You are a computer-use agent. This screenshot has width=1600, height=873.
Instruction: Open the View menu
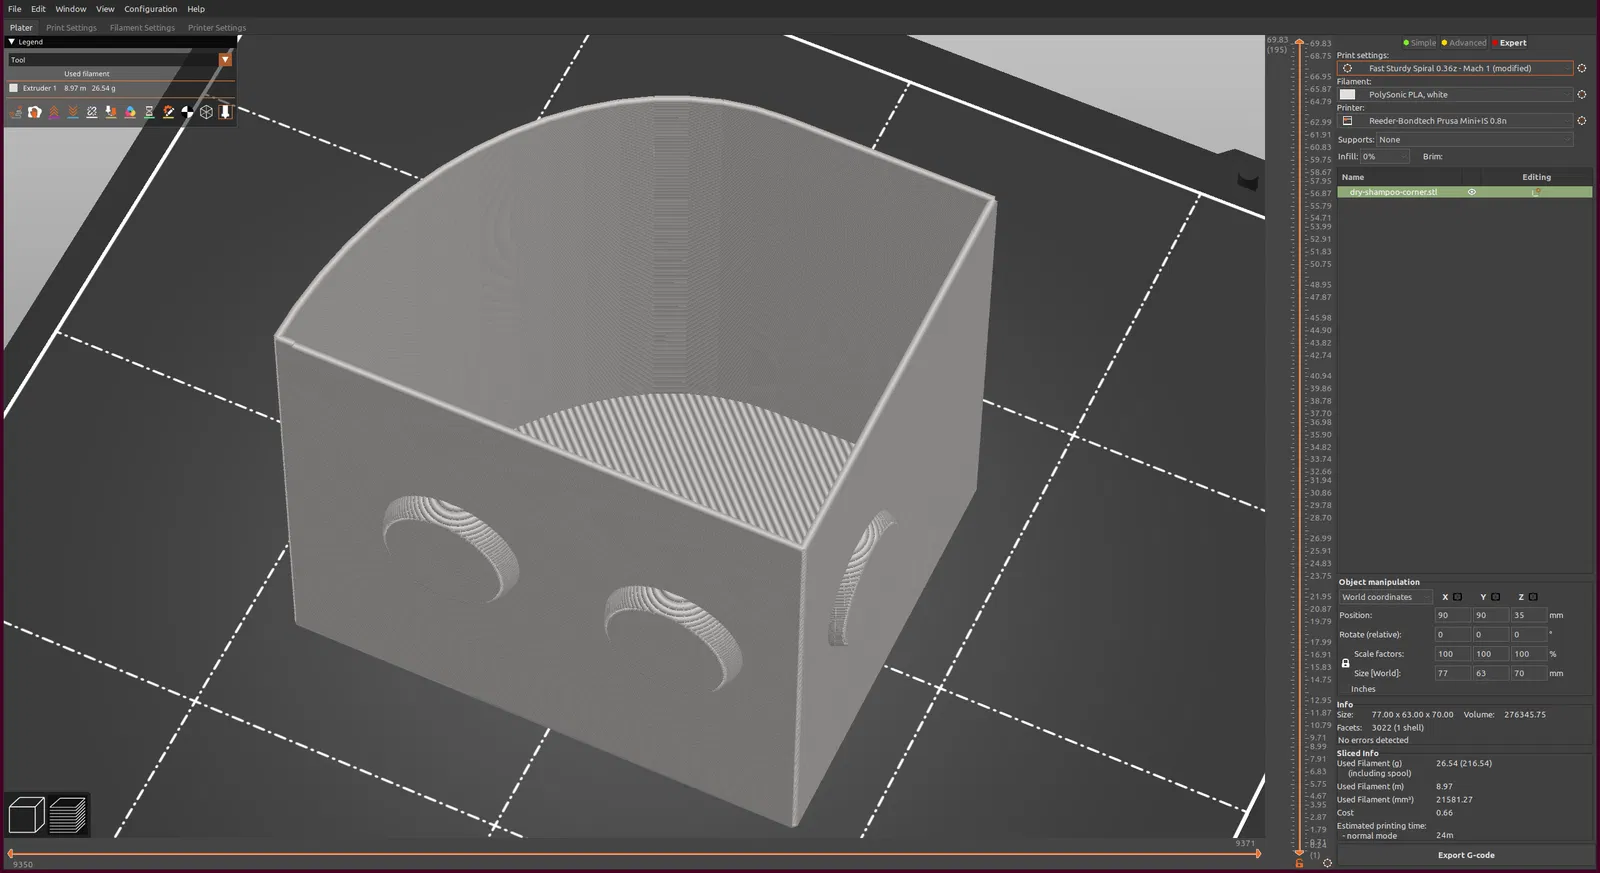(x=105, y=9)
